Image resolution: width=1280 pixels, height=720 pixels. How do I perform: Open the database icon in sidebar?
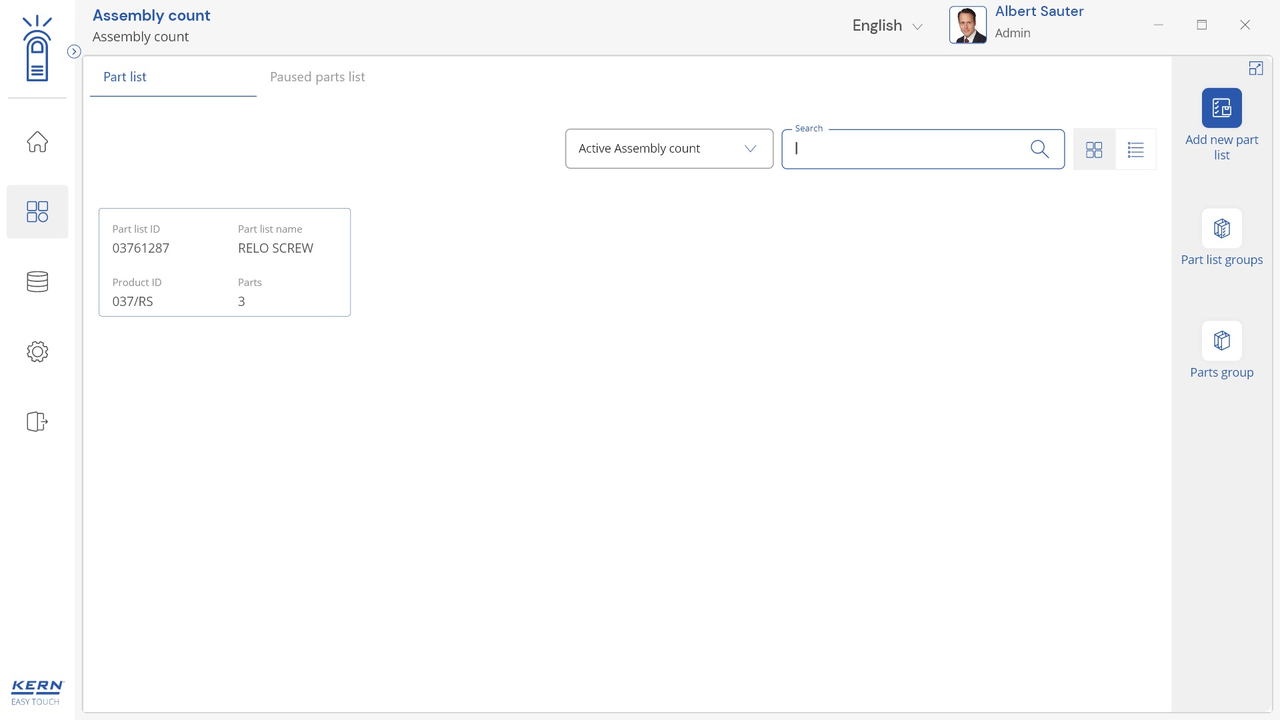click(37, 282)
